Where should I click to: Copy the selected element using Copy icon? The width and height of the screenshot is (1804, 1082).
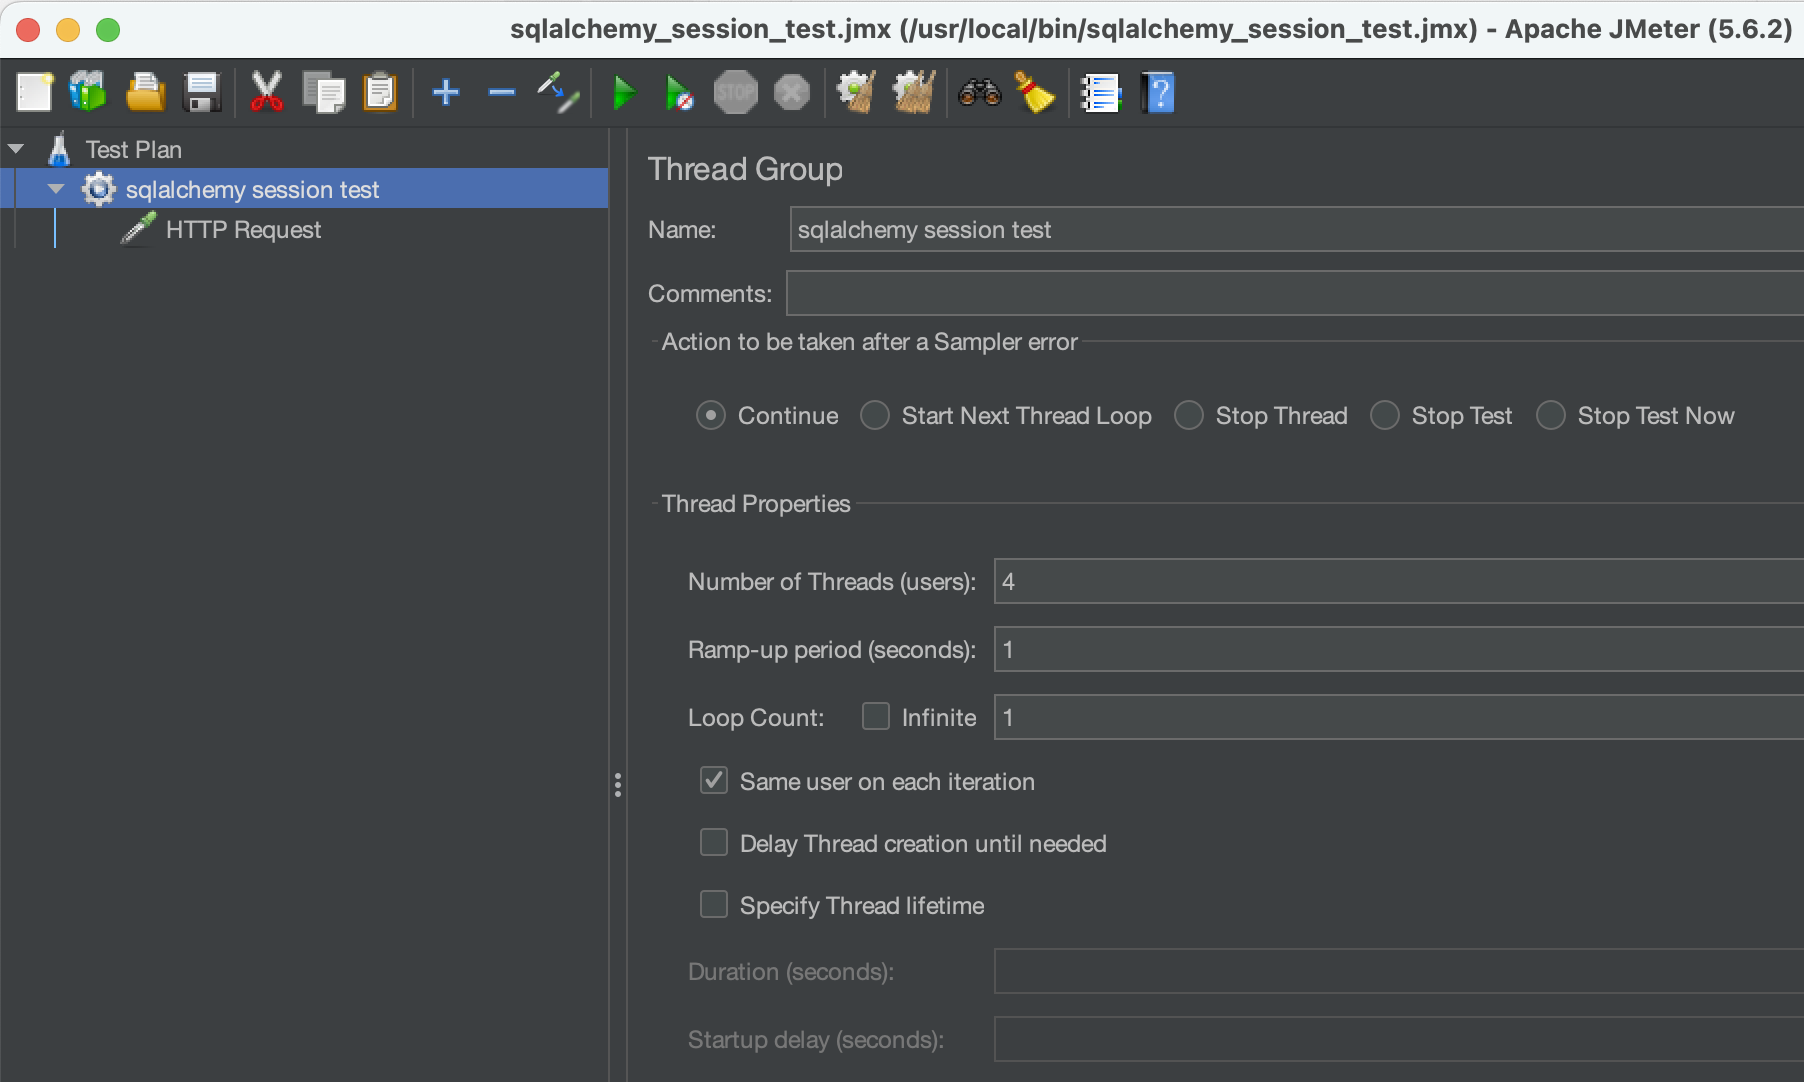323,93
